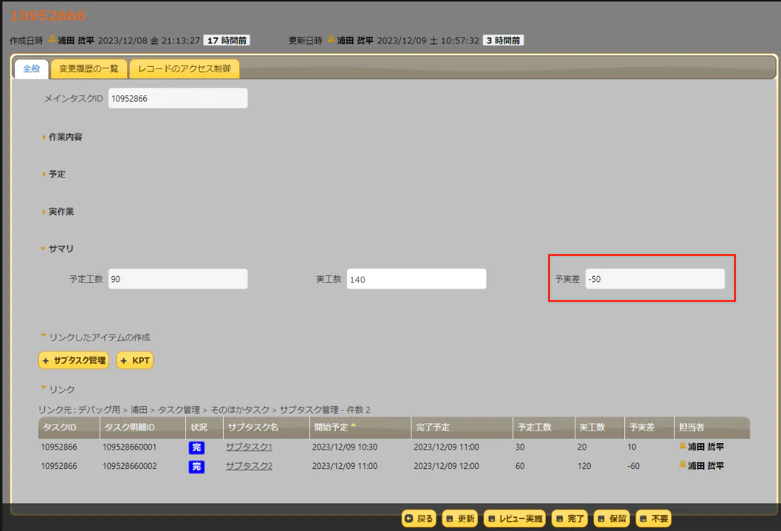Click the レビュー実施 button
Viewport: 781px width, 531px height.
pos(515,519)
